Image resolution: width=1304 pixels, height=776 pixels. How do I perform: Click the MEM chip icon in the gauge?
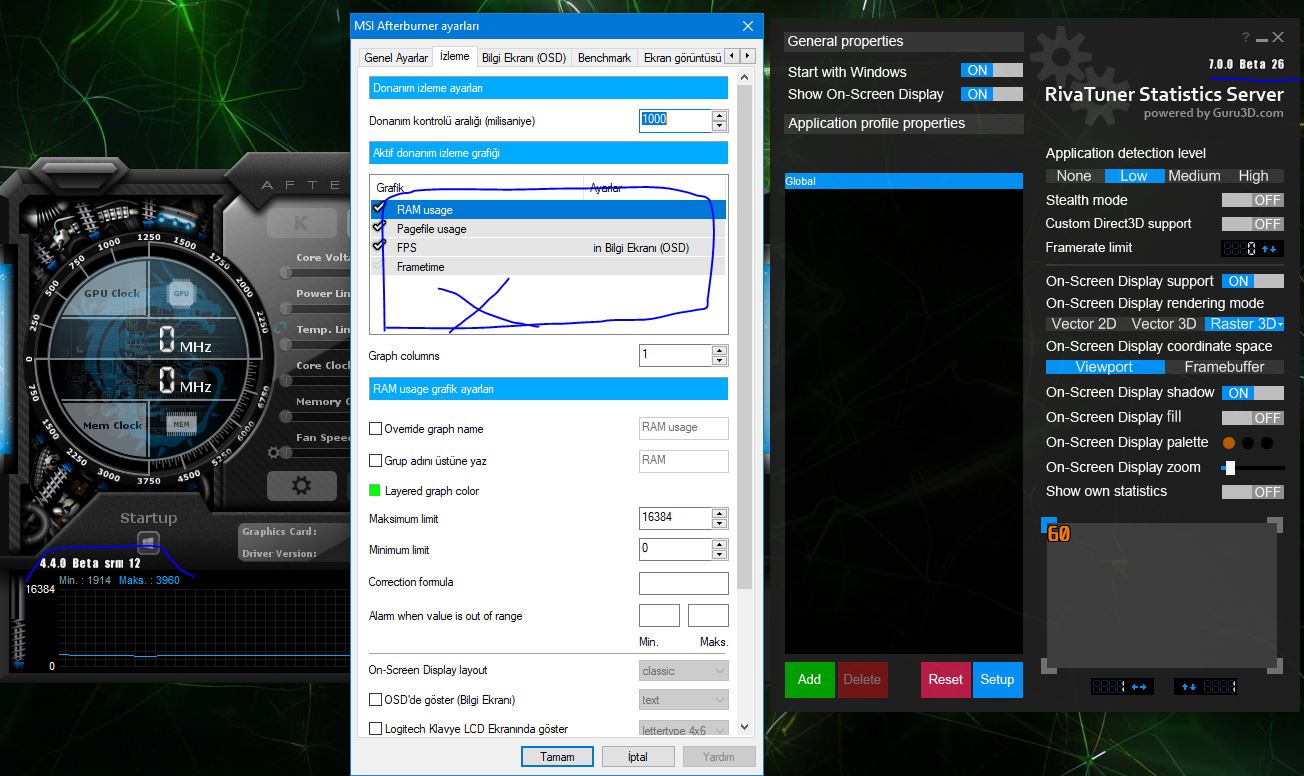(x=181, y=425)
